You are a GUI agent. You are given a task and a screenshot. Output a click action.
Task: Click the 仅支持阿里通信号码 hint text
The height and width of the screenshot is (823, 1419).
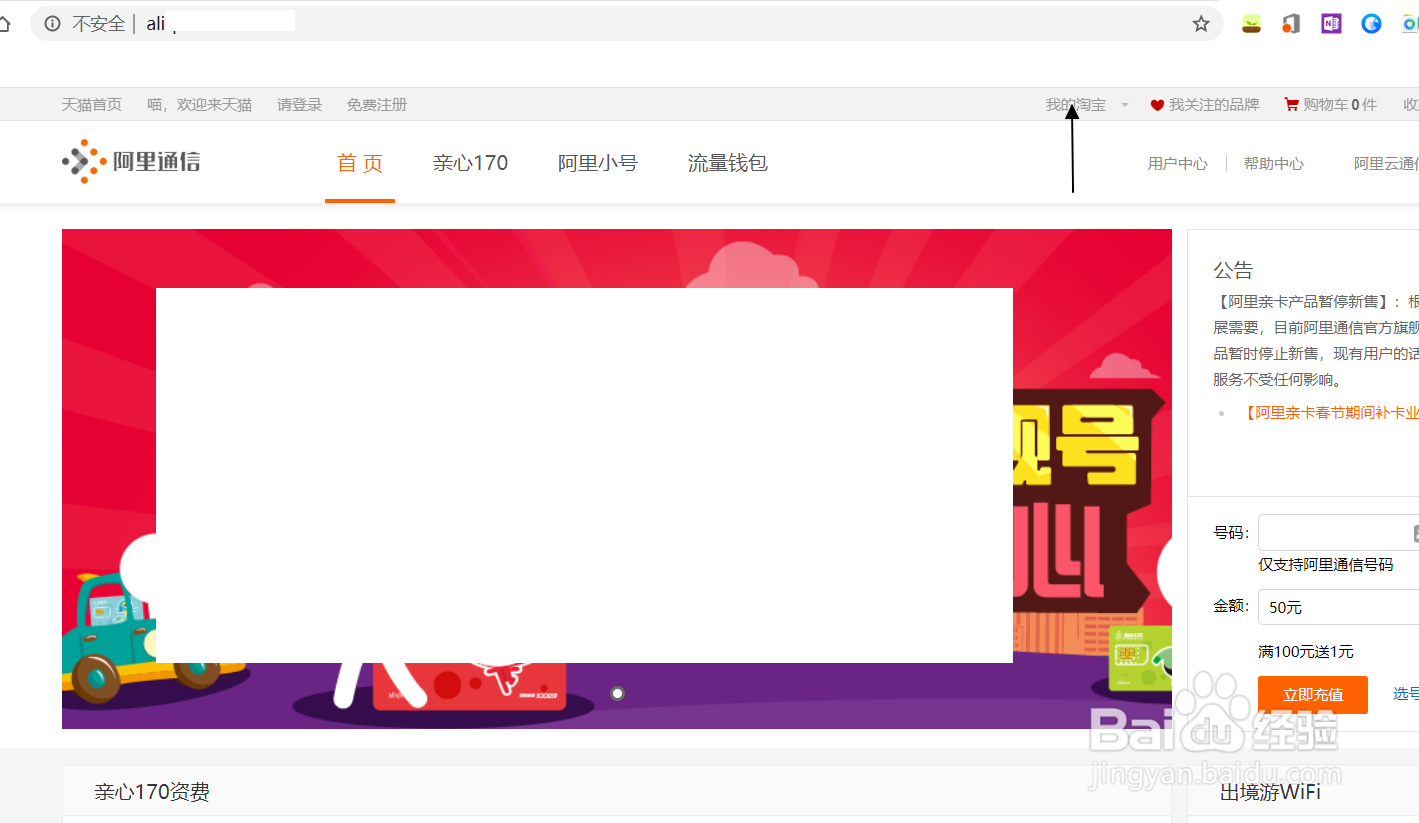point(1325,565)
